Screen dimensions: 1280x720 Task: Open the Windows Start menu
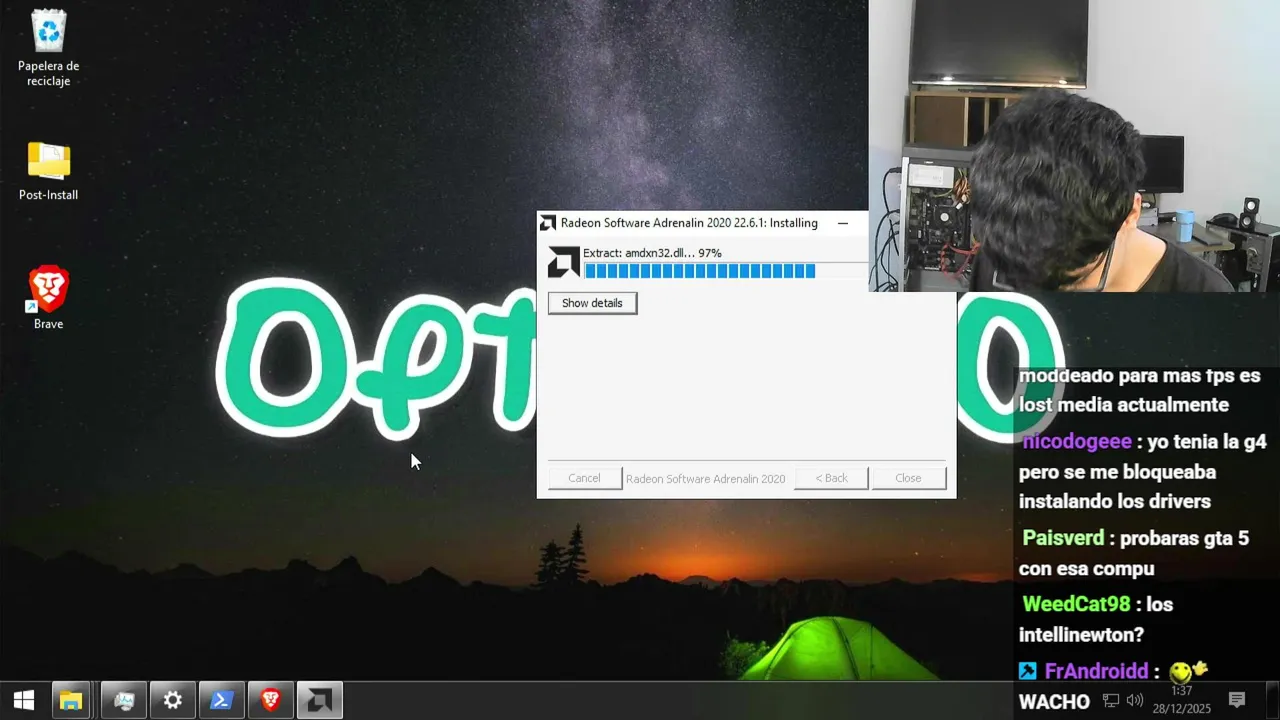point(24,700)
